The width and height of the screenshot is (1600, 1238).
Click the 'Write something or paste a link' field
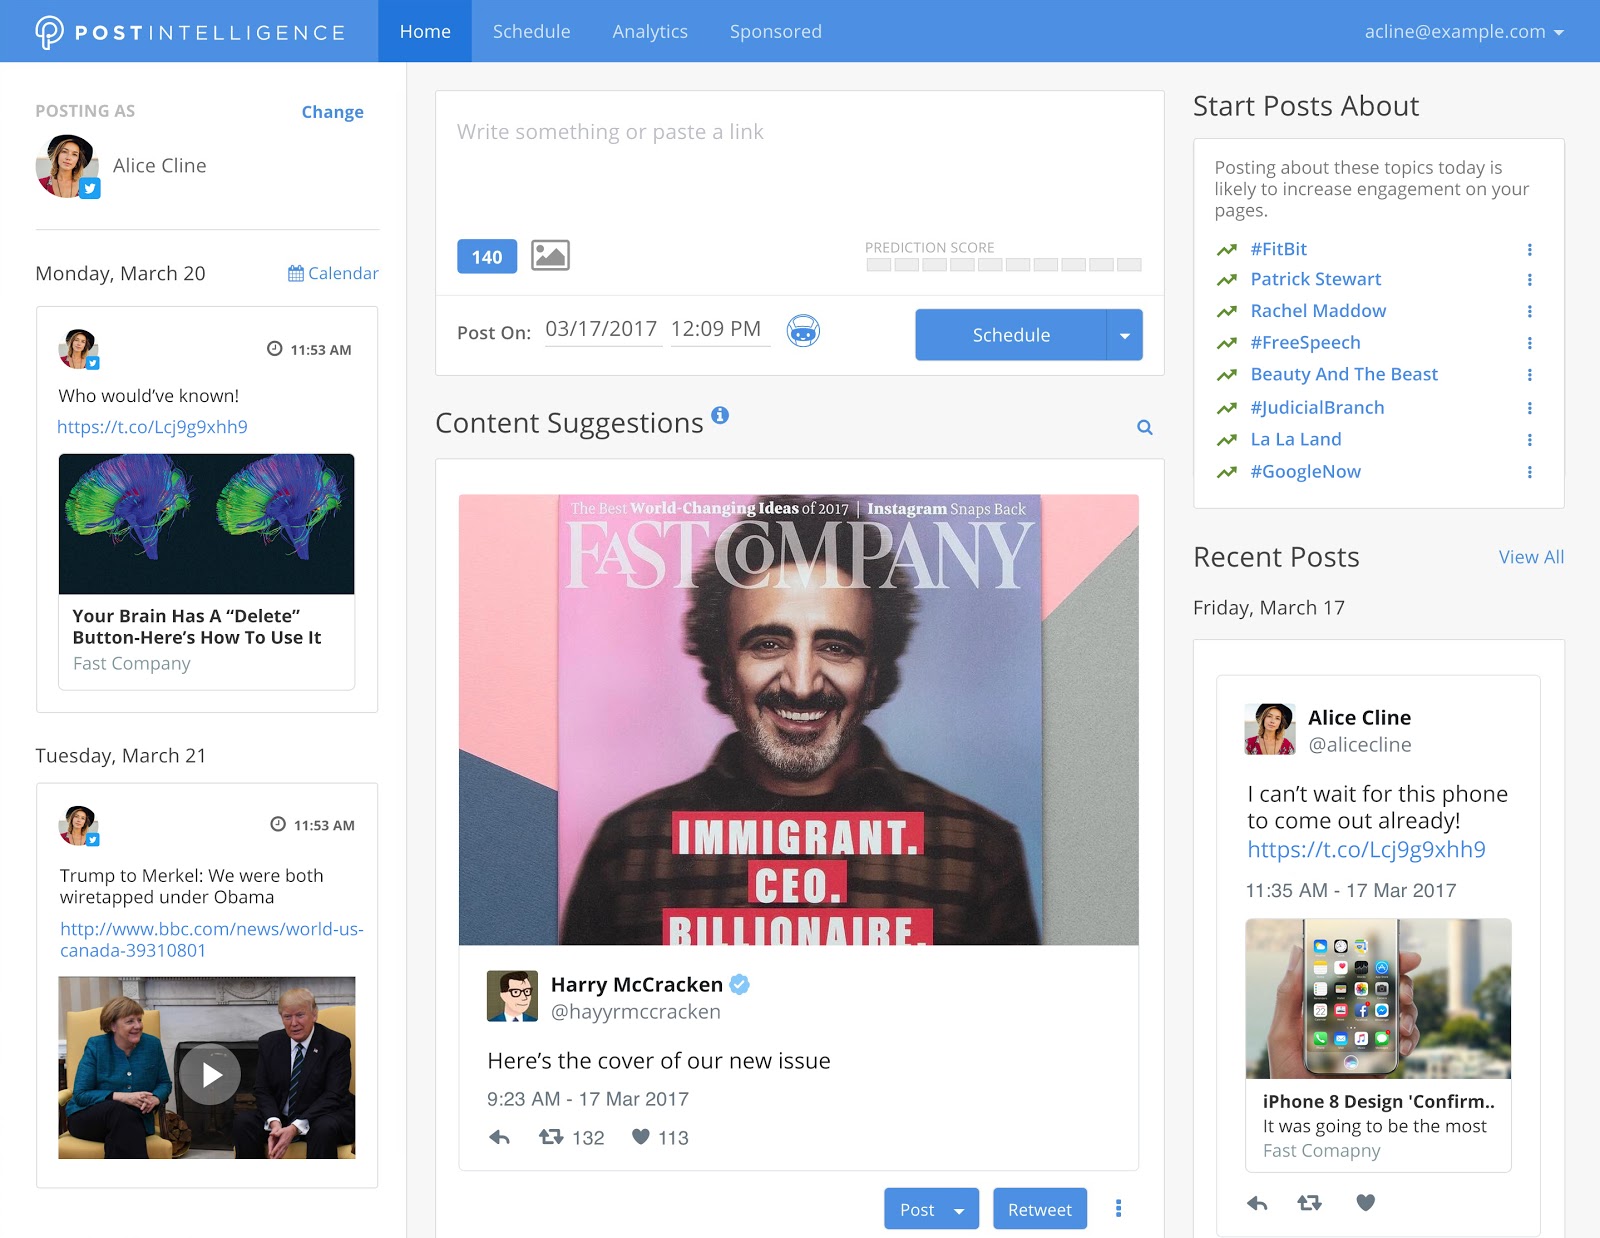pos(798,160)
